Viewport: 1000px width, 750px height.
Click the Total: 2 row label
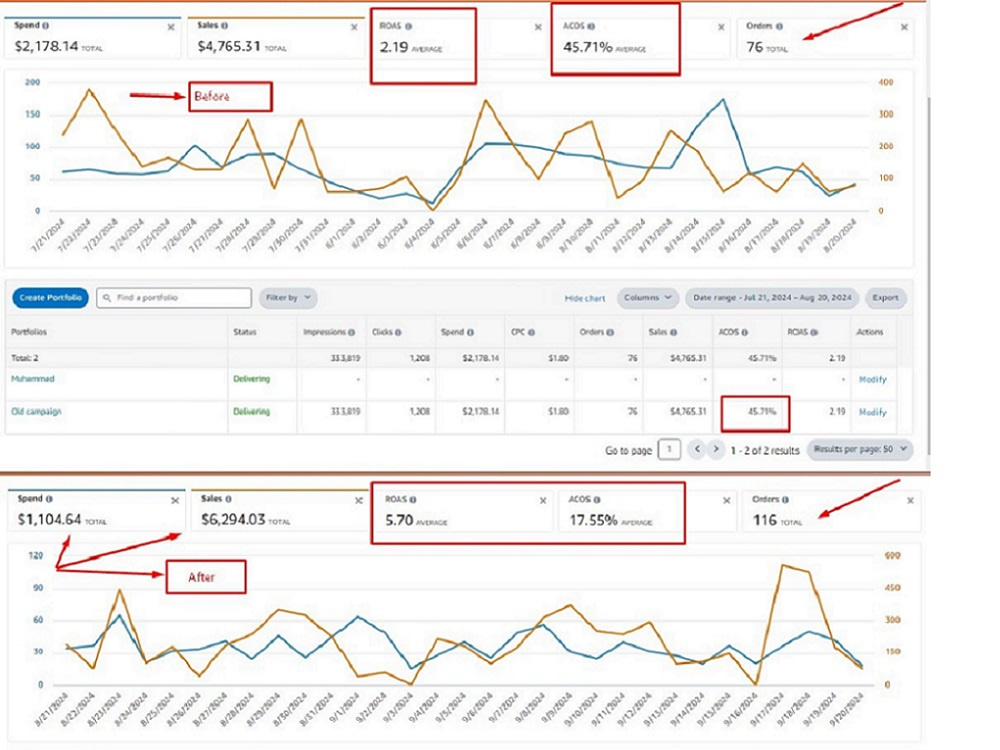(24, 358)
